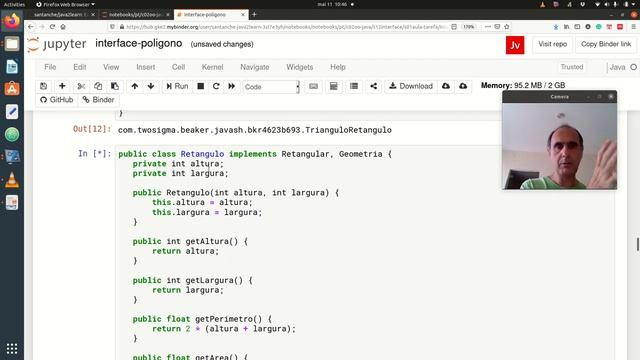Cut the selected cell with the scissors icon
Screen dimensions: 640x360
[x=81, y=86]
